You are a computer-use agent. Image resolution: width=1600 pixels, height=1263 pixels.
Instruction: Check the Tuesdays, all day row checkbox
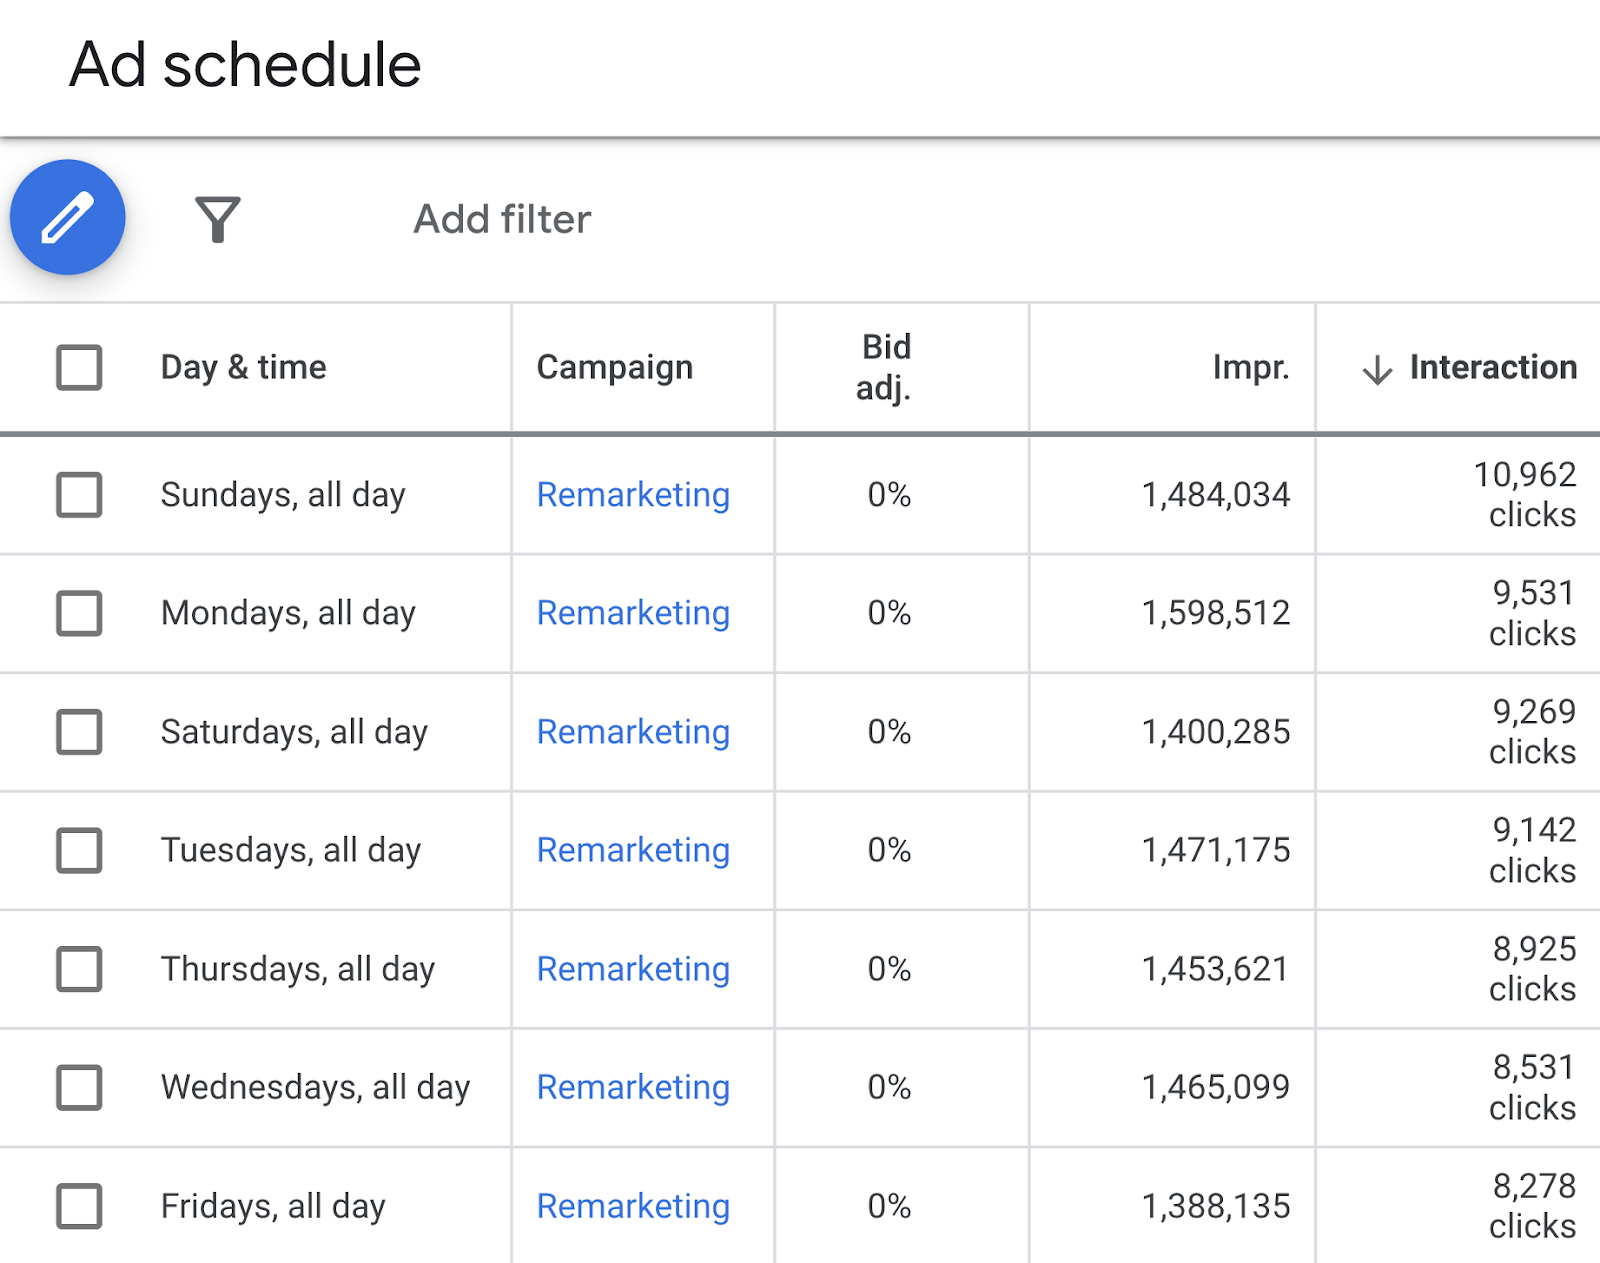[78, 850]
